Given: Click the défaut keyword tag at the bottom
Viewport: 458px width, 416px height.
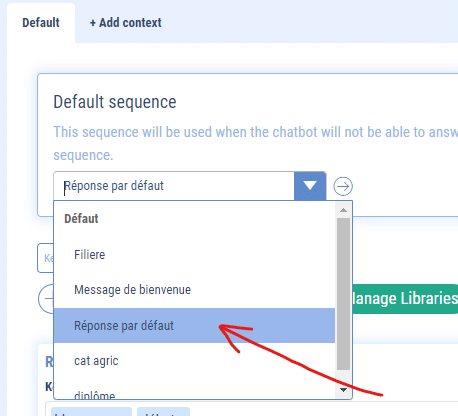Looking at the screenshot, I should point(163,411).
